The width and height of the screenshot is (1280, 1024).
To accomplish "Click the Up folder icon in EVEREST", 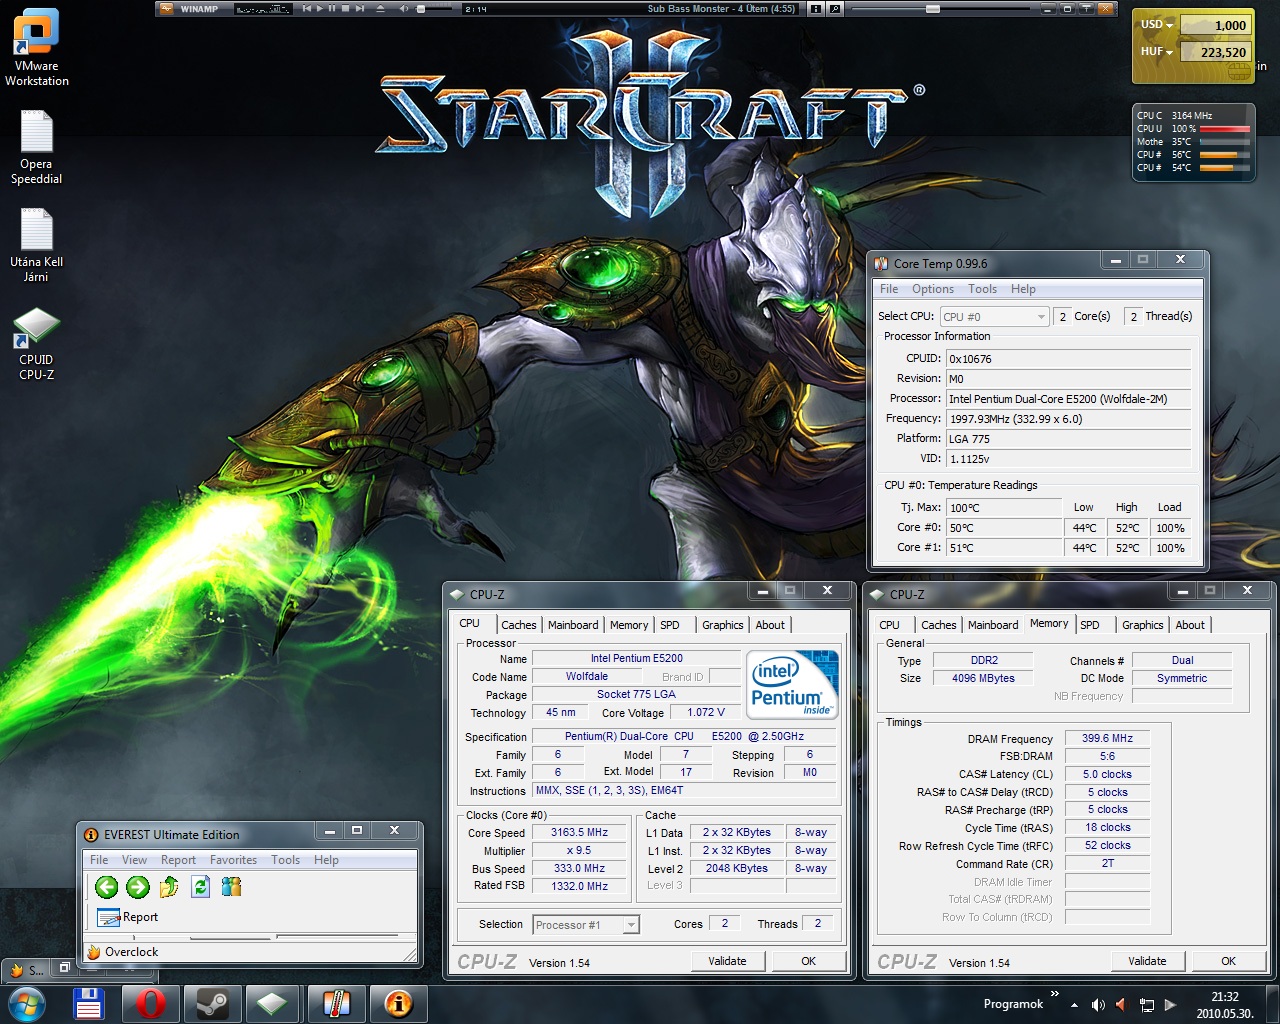I will click(169, 887).
